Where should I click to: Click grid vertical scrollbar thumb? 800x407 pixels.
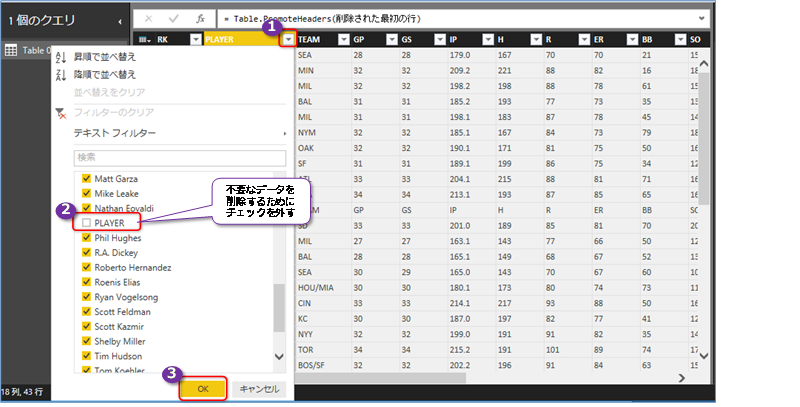tap(704, 138)
